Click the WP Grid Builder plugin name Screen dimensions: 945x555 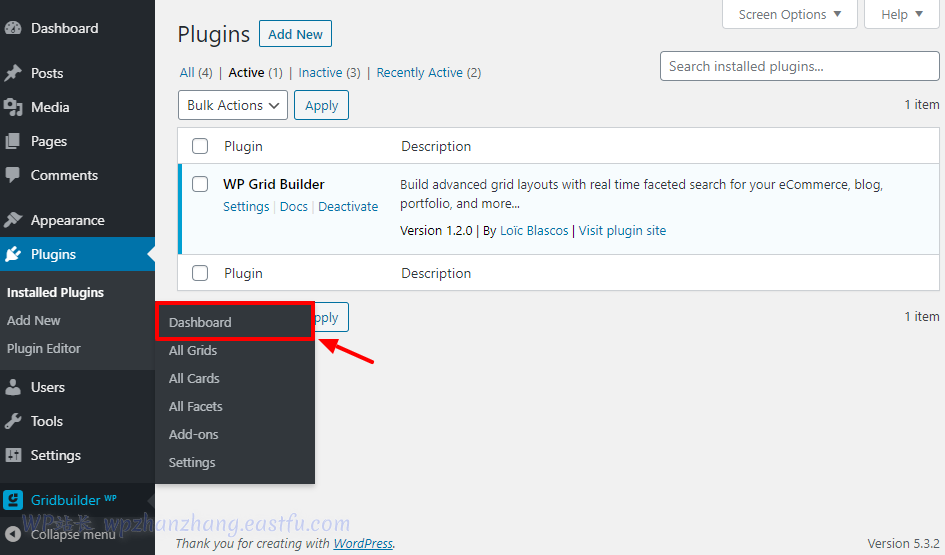(274, 184)
